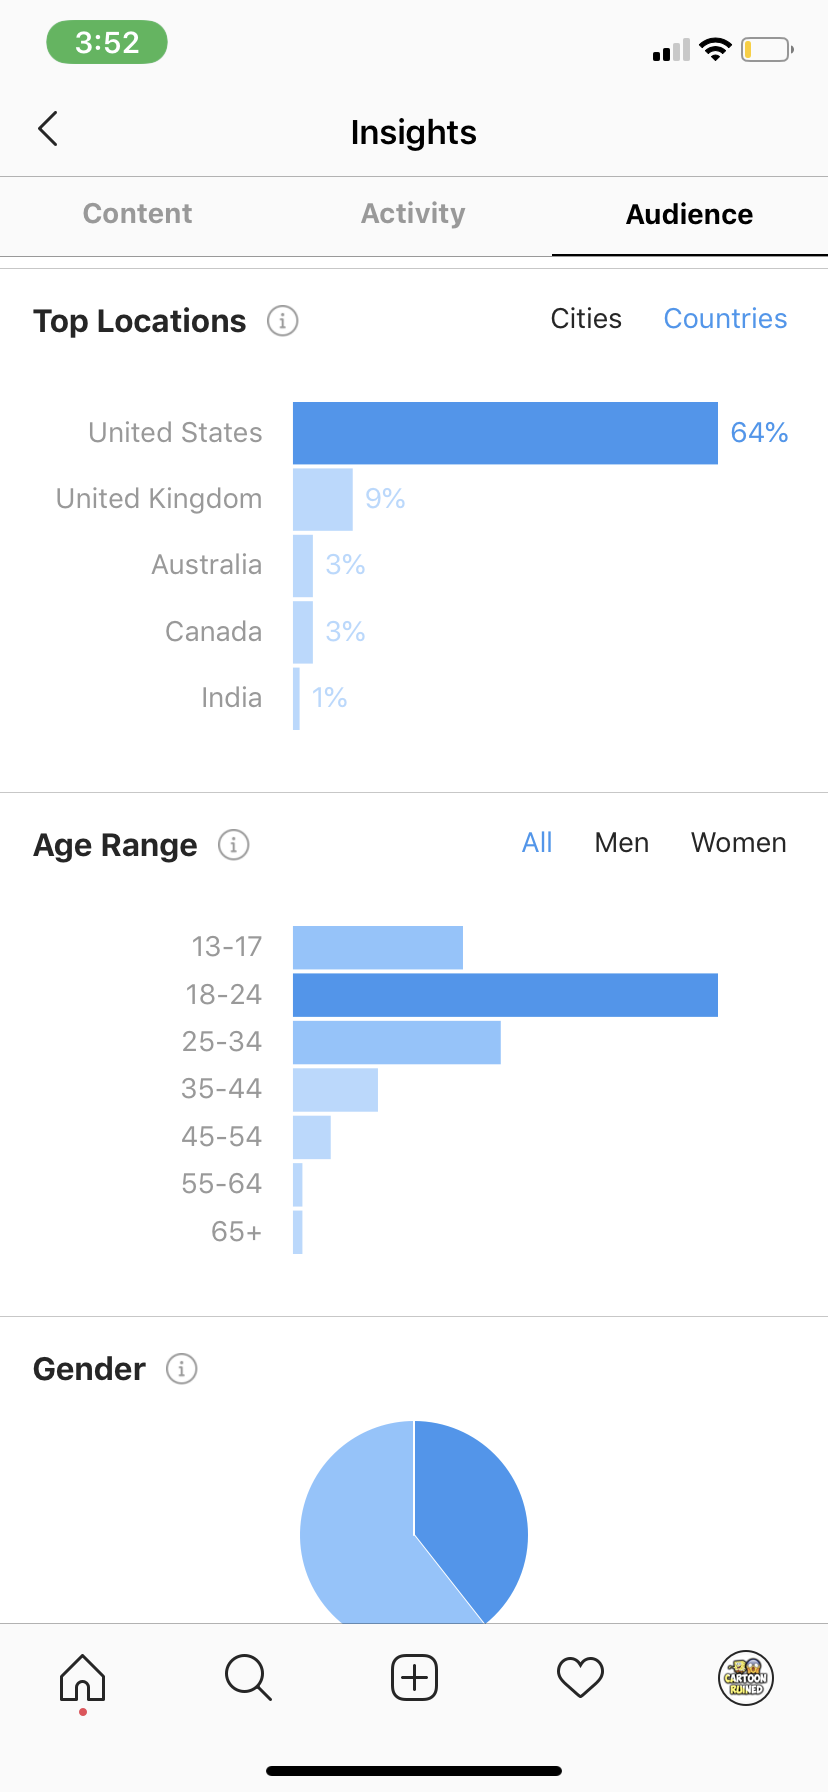Switch to the Content tab
Image resolution: width=828 pixels, height=1792 pixels.
point(138,214)
